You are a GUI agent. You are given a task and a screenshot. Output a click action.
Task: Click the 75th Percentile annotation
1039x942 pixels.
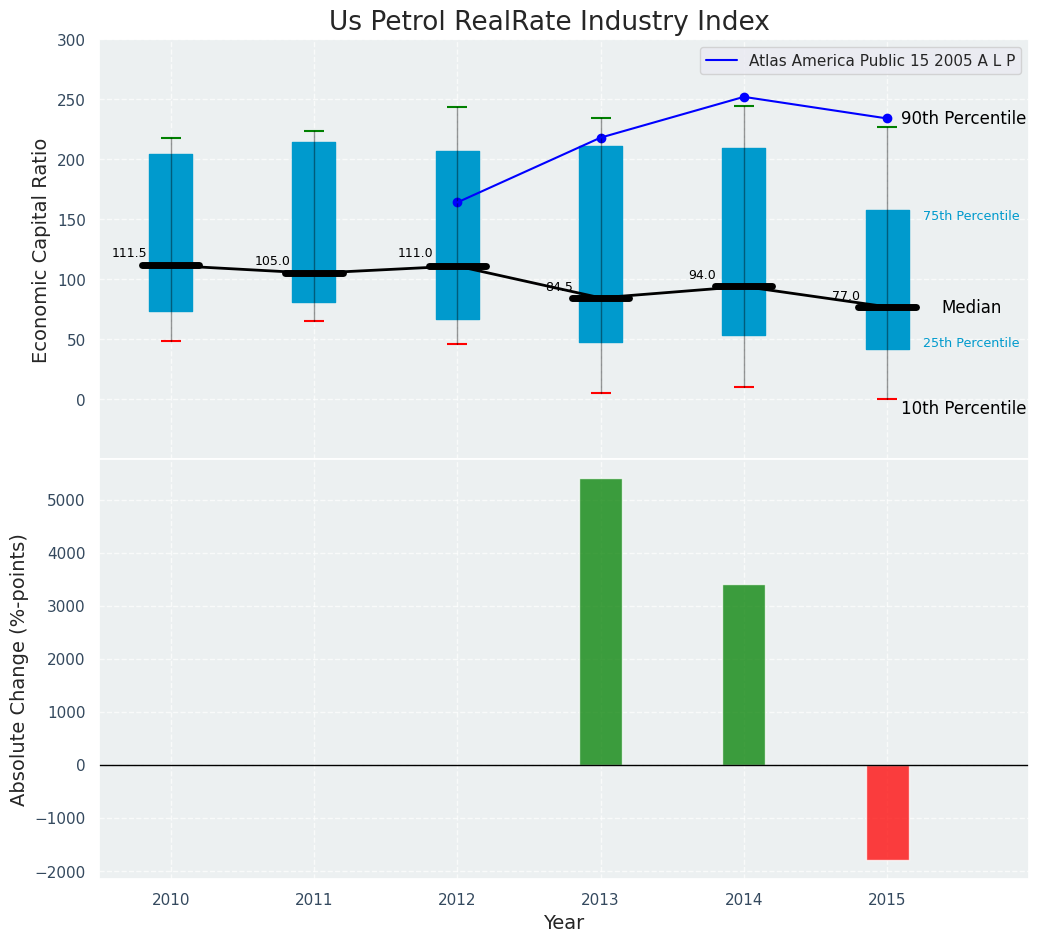(x=970, y=216)
